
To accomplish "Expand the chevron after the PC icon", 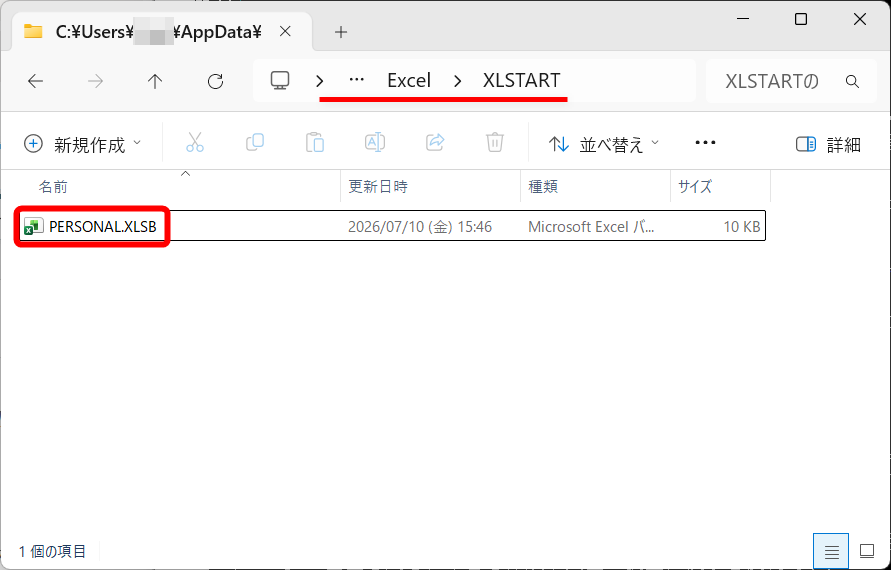I will pos(320,81).
